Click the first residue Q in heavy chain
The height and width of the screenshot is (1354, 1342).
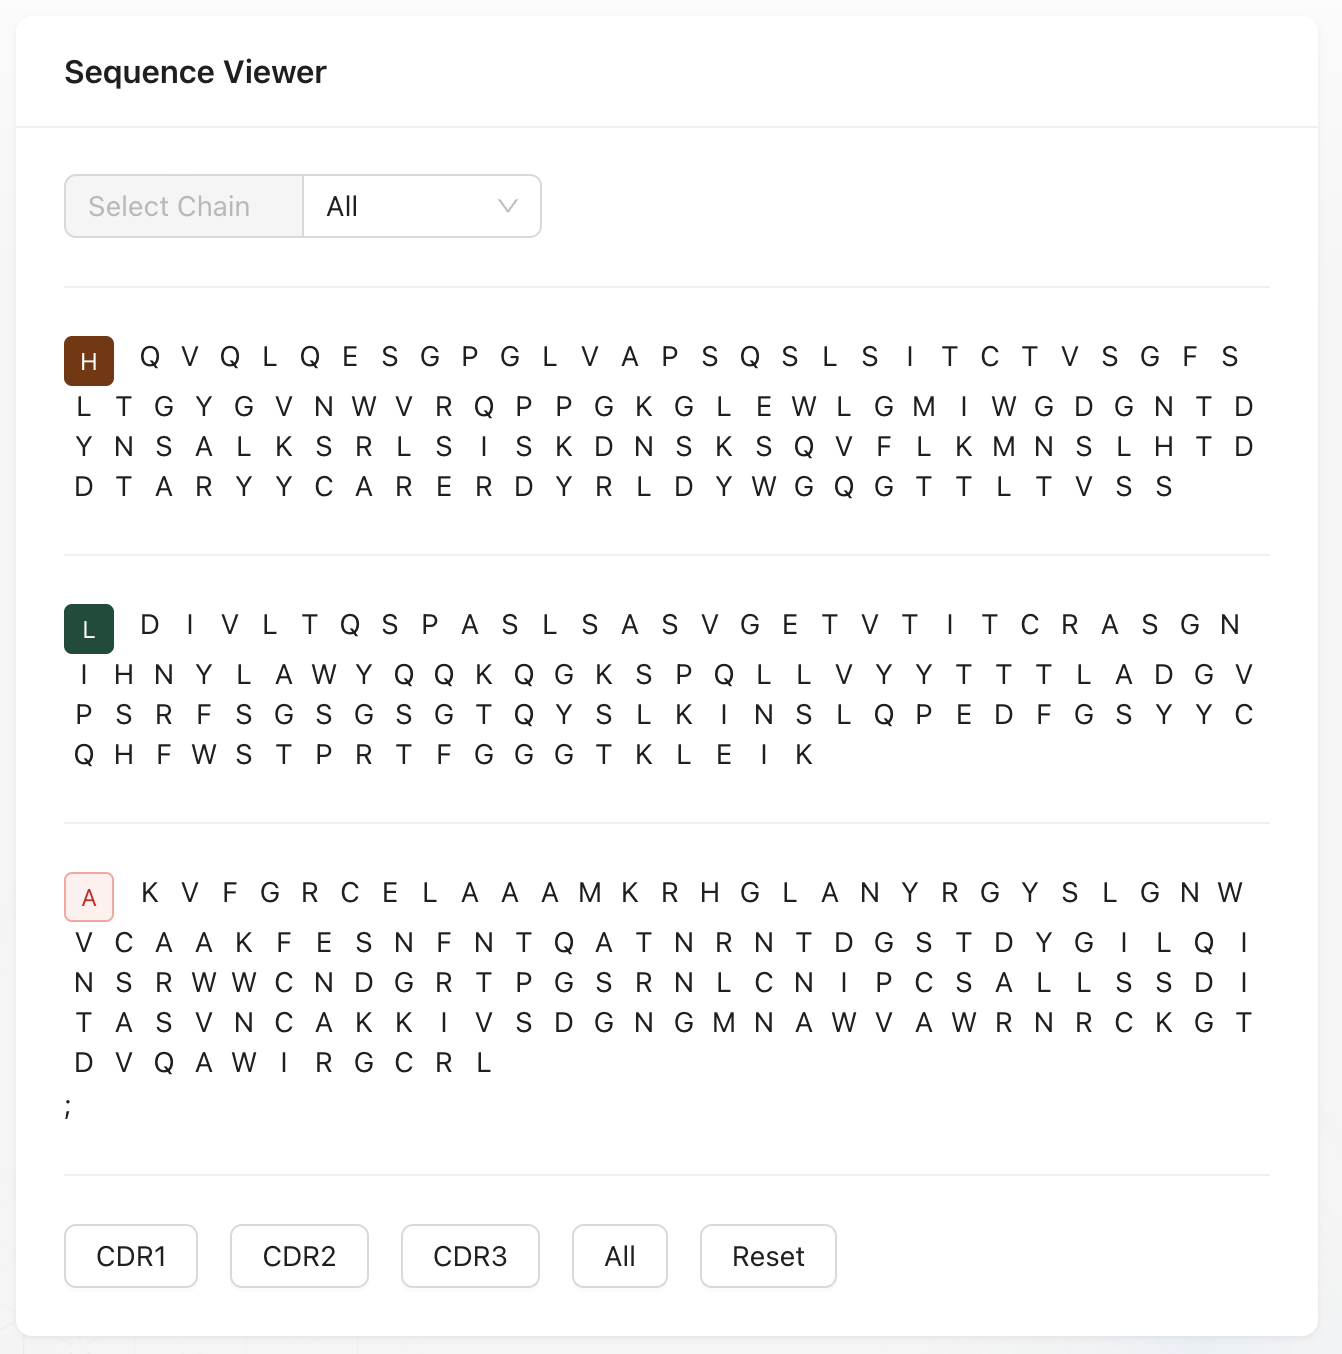click(x=148, y=357)
